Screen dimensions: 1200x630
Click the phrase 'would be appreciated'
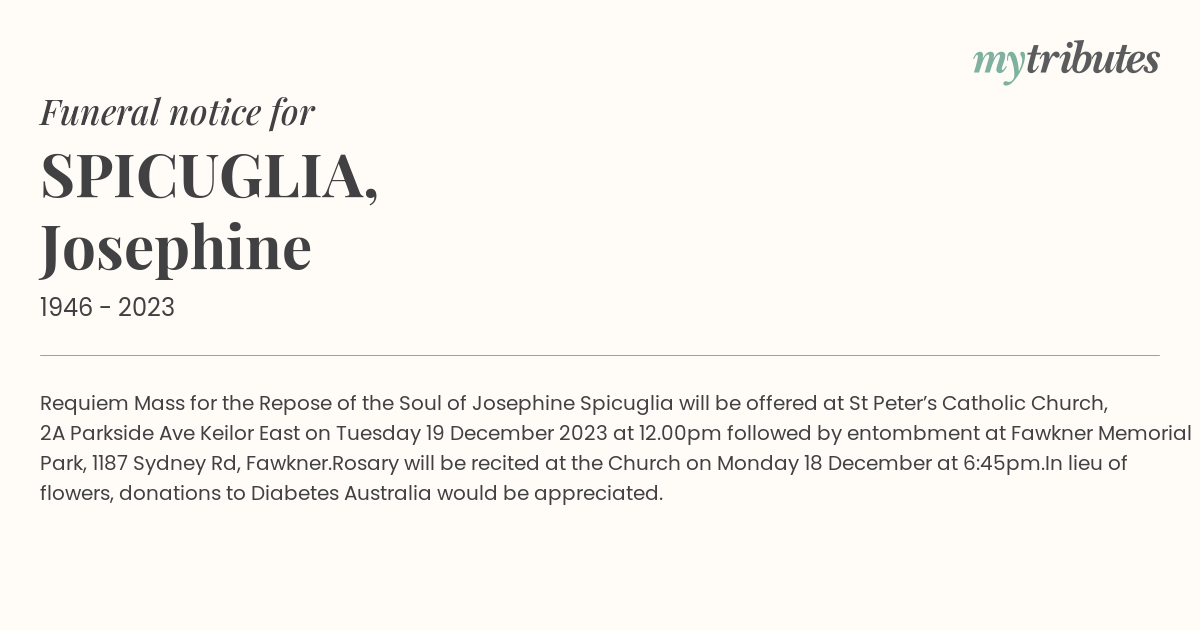click(x=548, y=494)
